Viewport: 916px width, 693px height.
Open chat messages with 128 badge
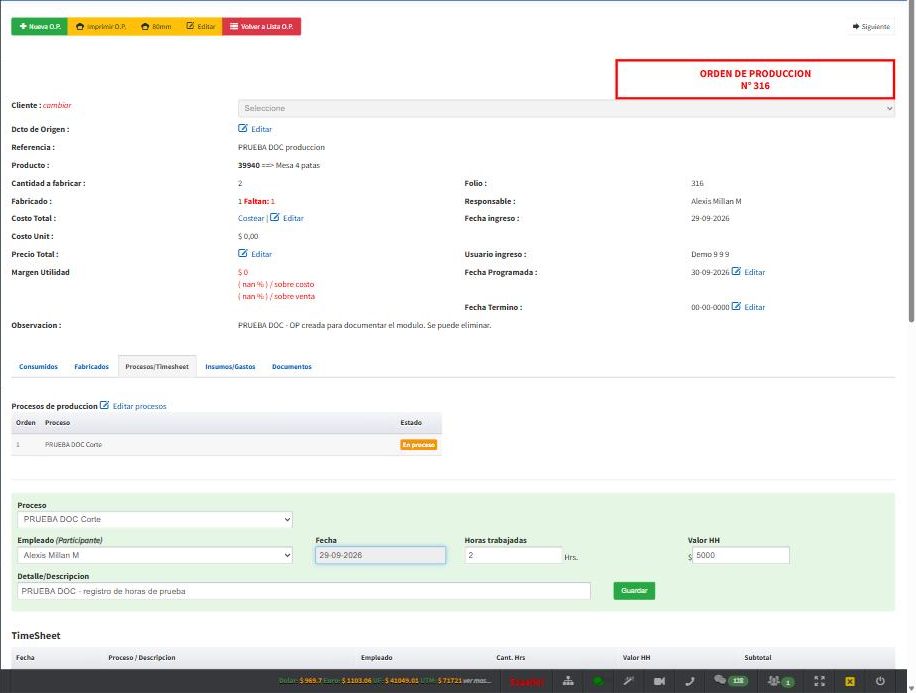730,680
